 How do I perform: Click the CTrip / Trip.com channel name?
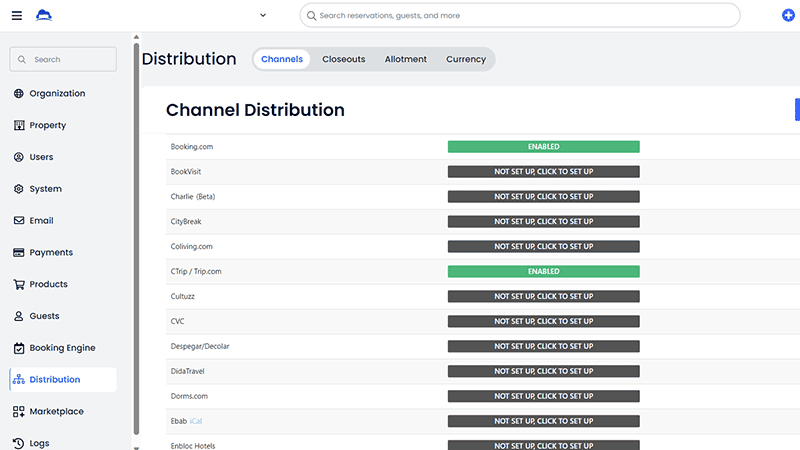pos(196,271)
